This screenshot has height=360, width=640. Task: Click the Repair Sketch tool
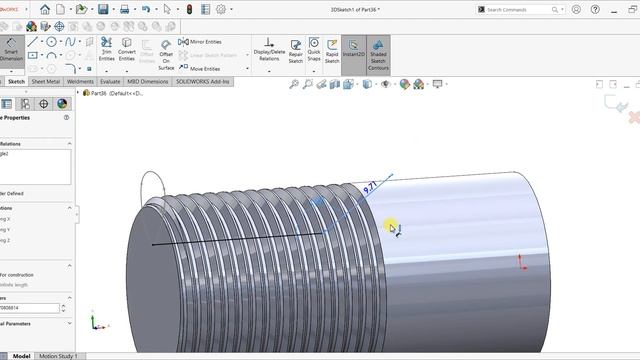coord(296,51)
